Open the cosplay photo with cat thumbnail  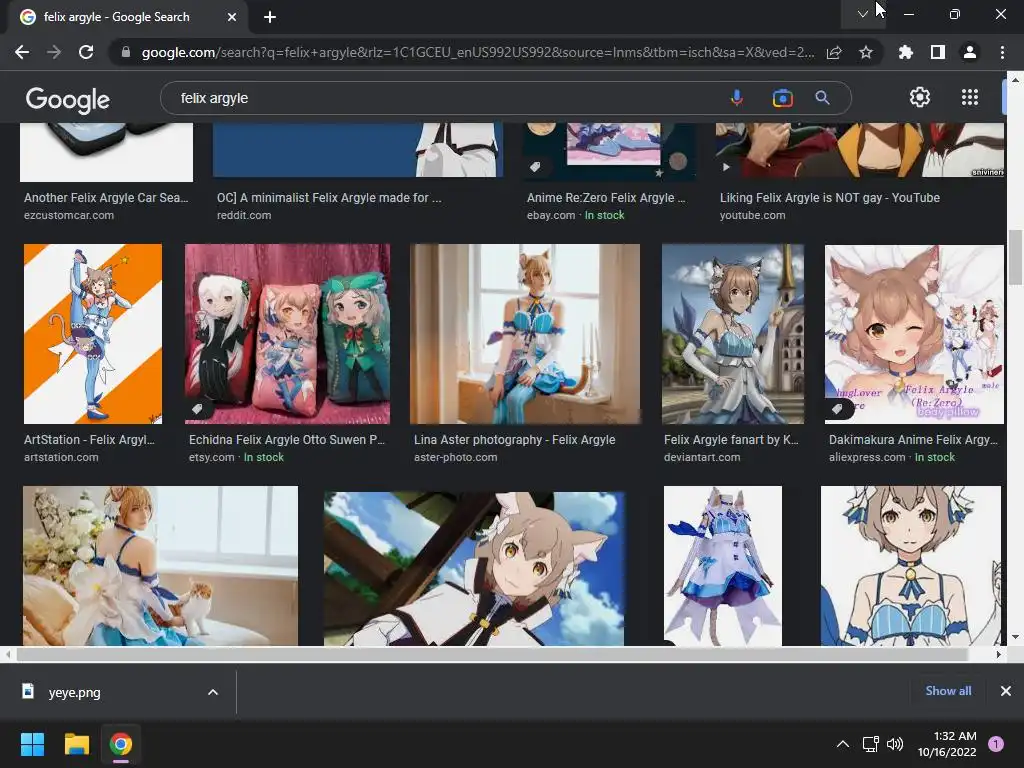point(161,566)
